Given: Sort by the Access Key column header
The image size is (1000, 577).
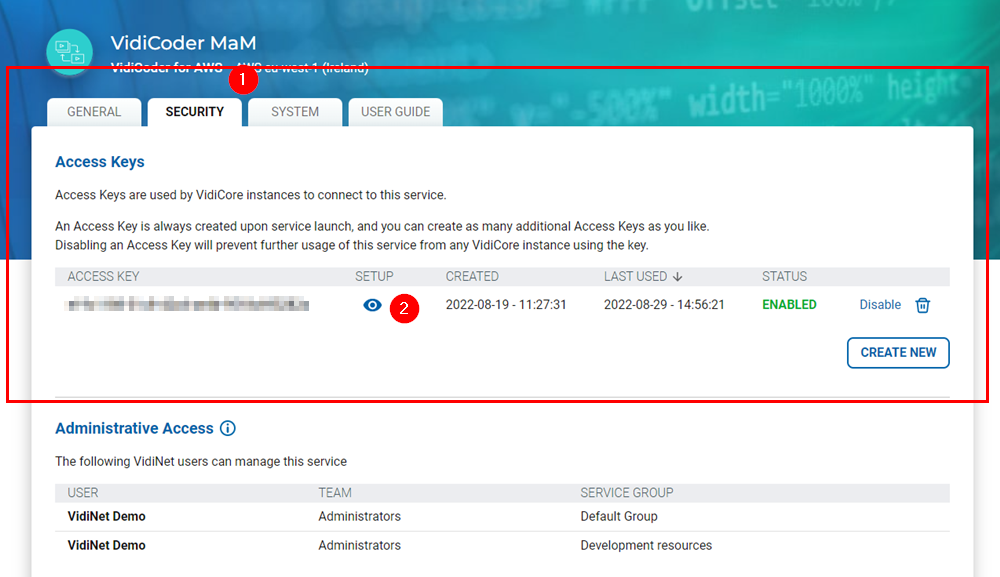Looking at the screenshot, I should (103, 277).
